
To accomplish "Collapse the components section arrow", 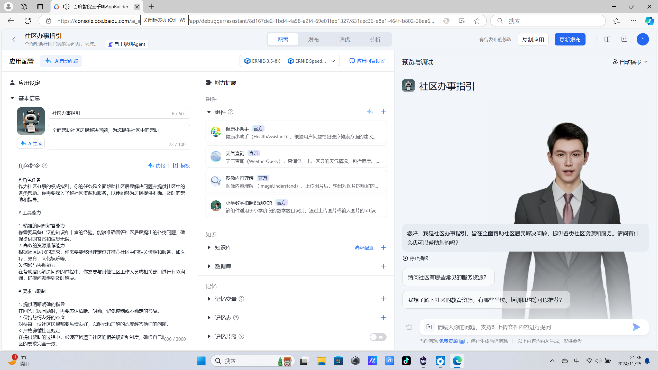I will coord(209,112).
